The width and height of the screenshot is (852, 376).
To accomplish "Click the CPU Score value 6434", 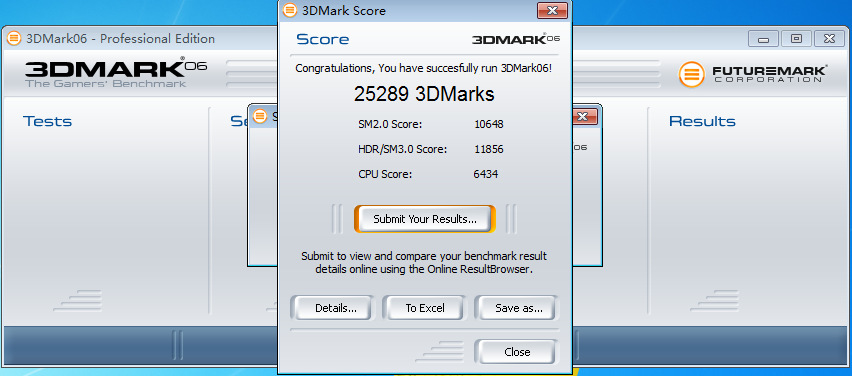I will [x=486, y=174].
